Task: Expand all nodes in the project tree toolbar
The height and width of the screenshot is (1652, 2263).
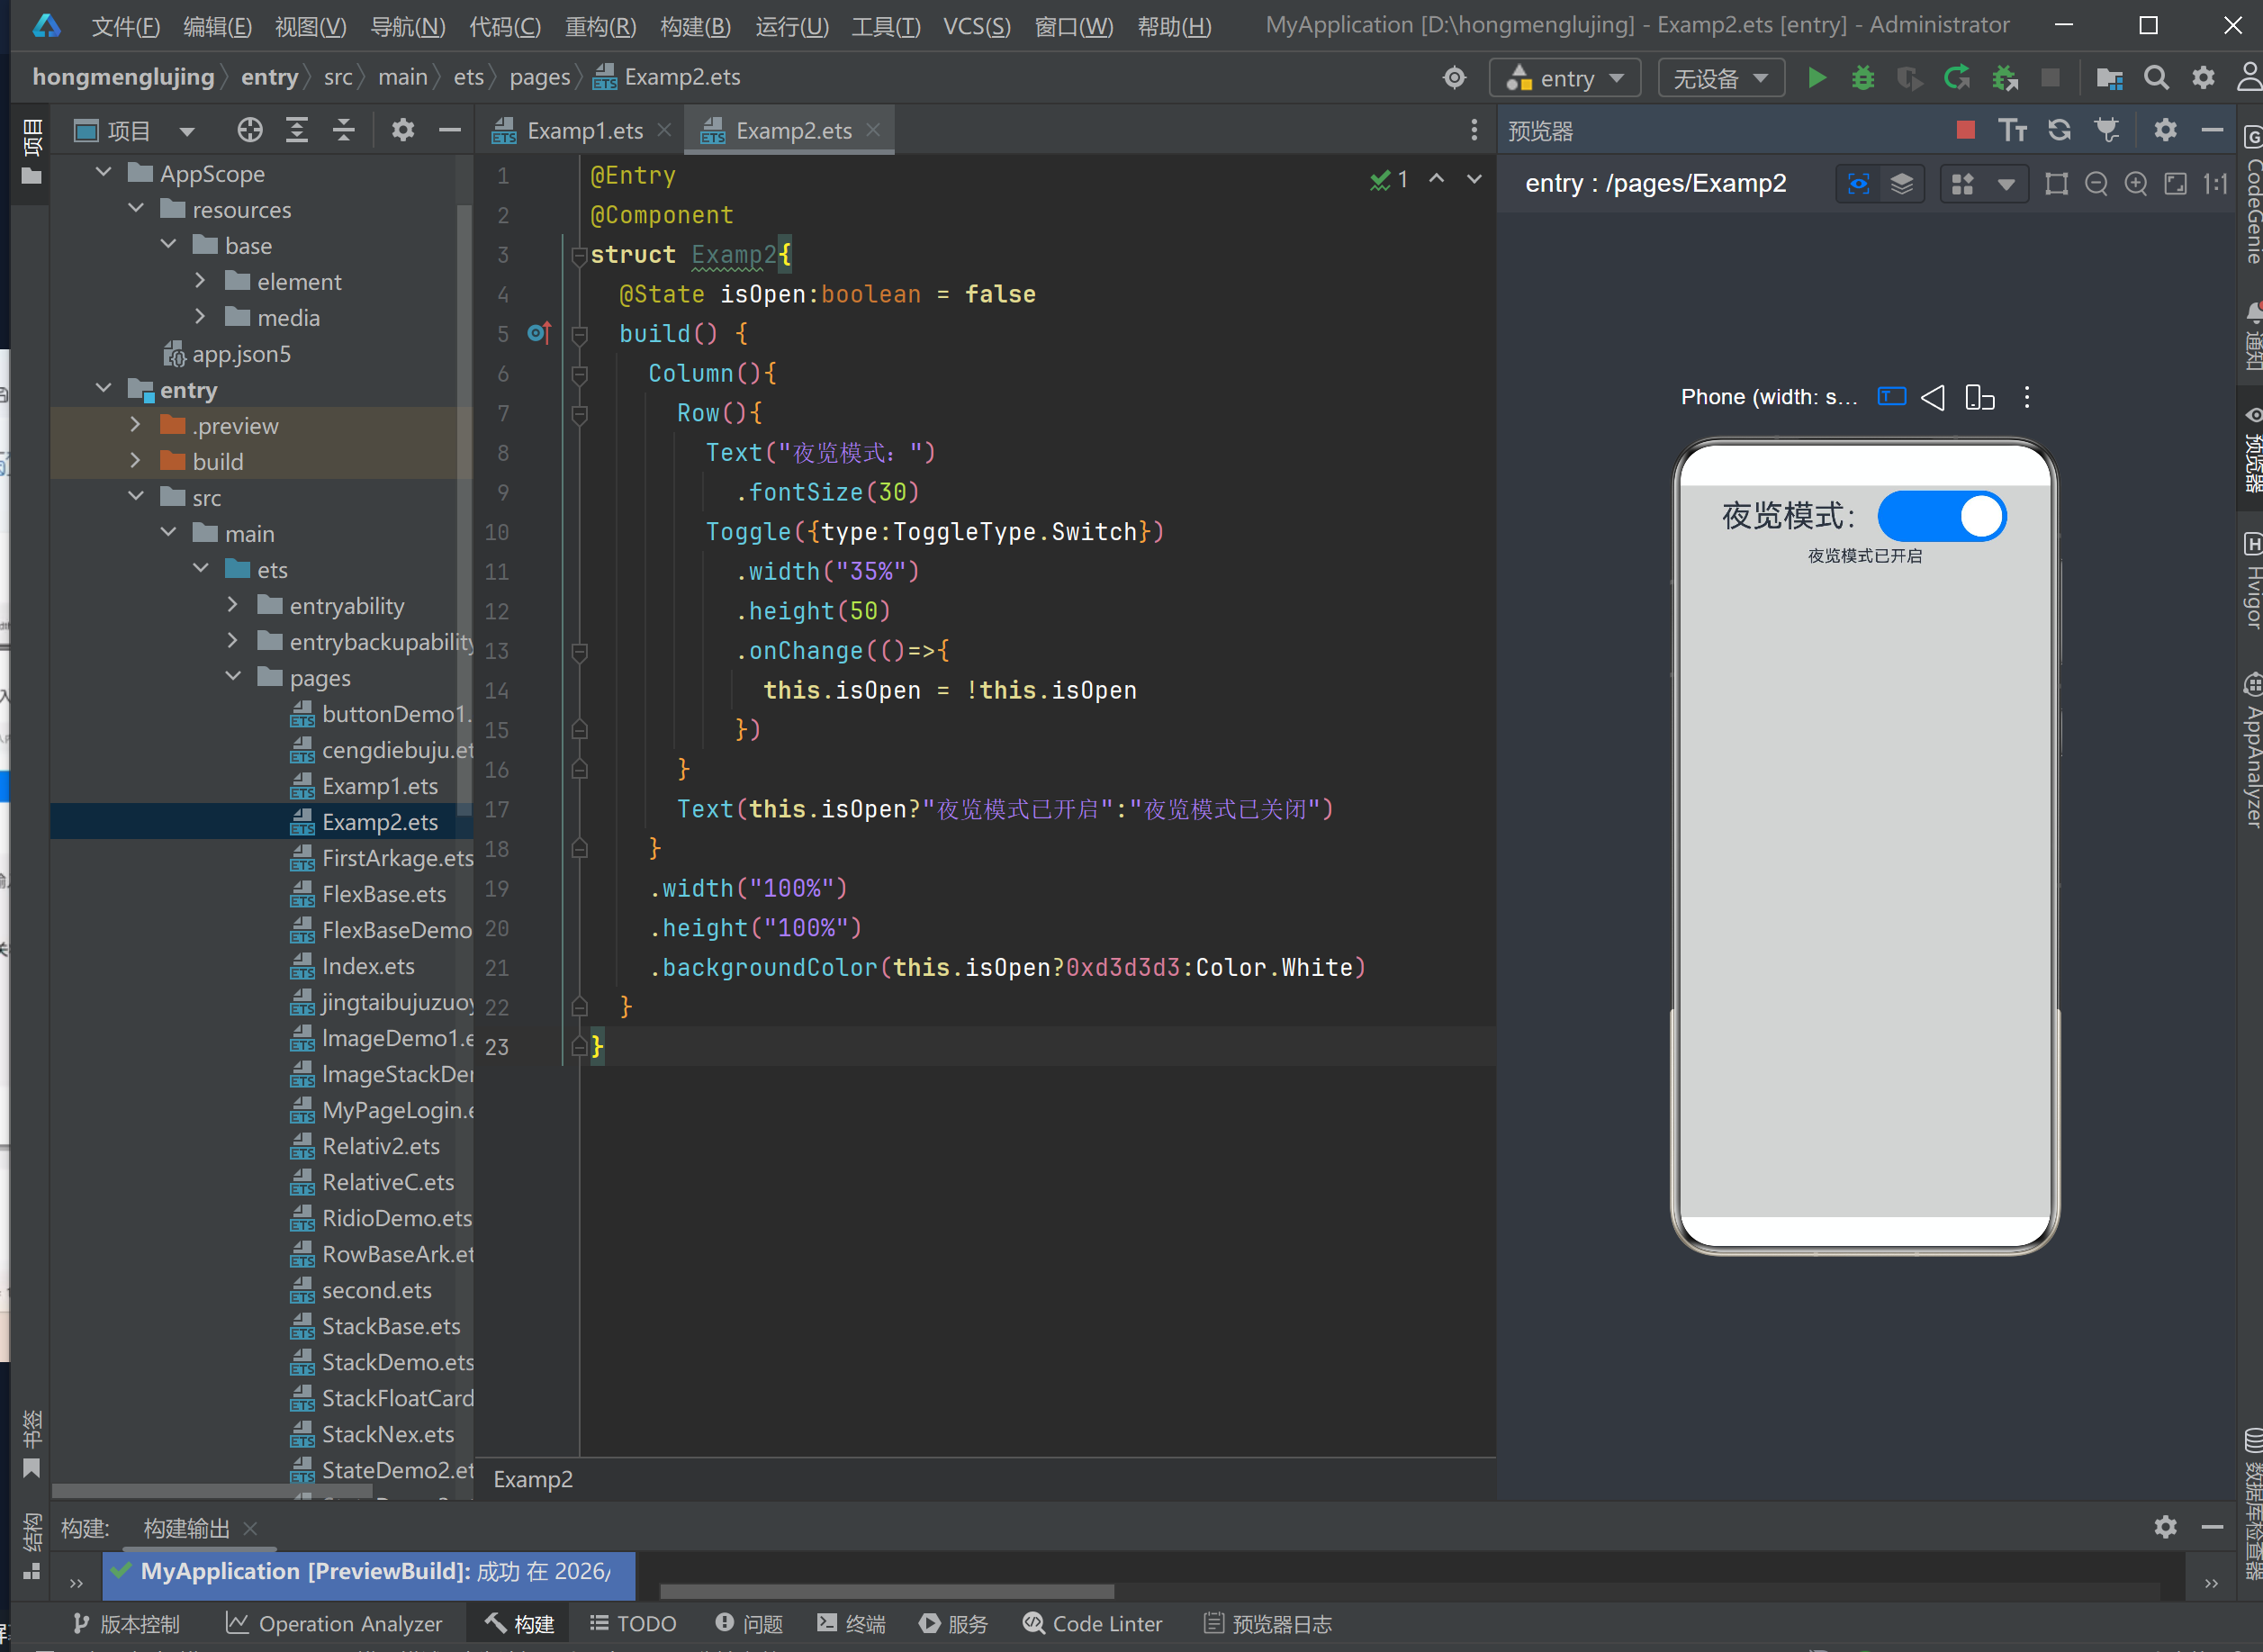Action: point(297,130)
